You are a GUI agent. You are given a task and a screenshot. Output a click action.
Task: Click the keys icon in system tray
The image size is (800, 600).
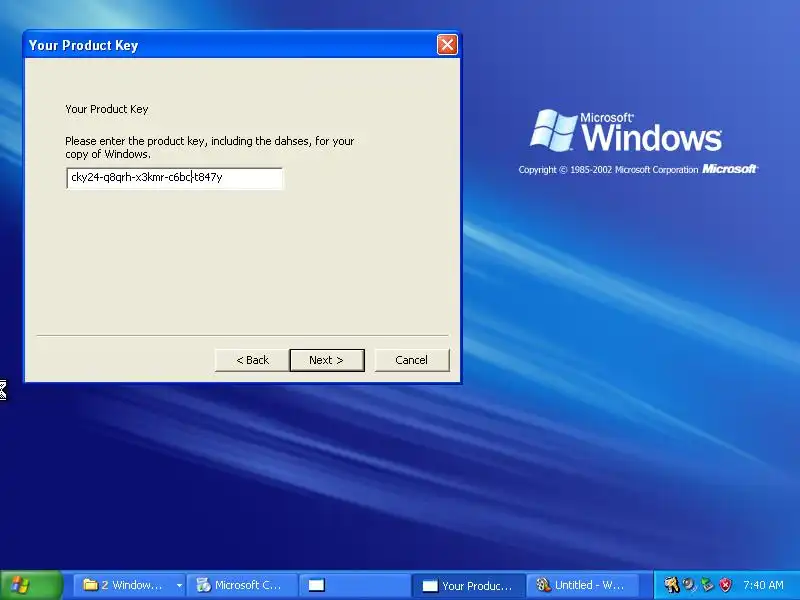671,585
